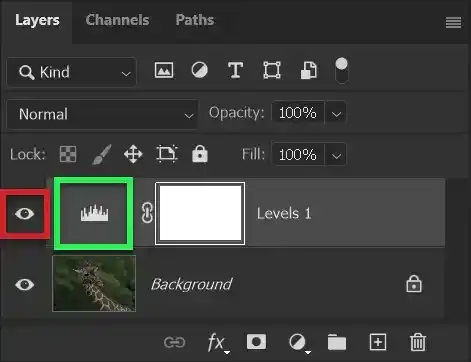The image size is (471, 362).
Task: Expand the Fill slider dropdown arrow
Action: point(336,154)
